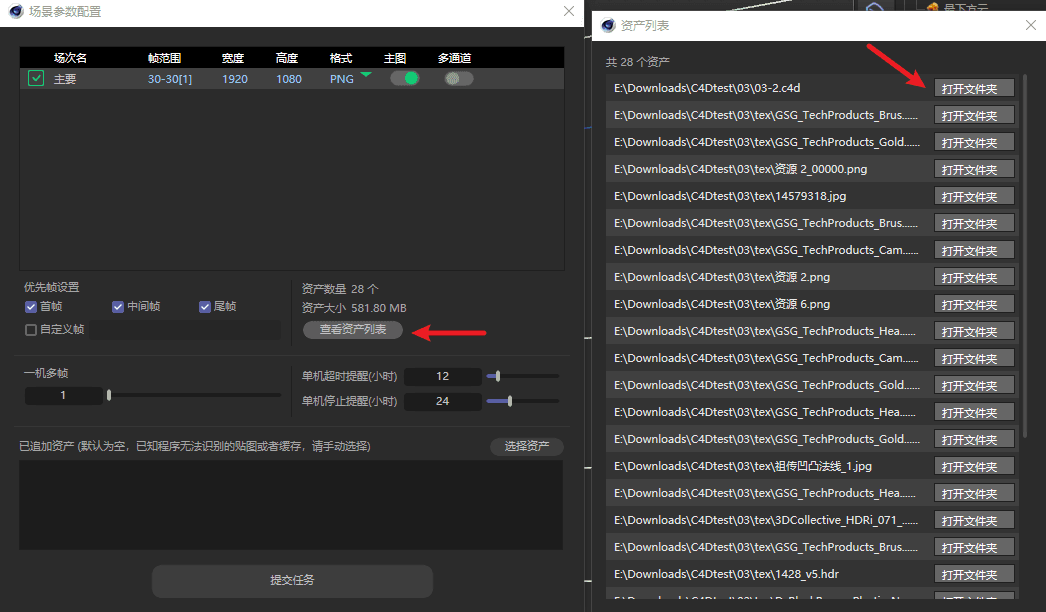Enable the 自定义帧 checkbox
This screenshot has height=612, width=1046.
click(31, 329)
